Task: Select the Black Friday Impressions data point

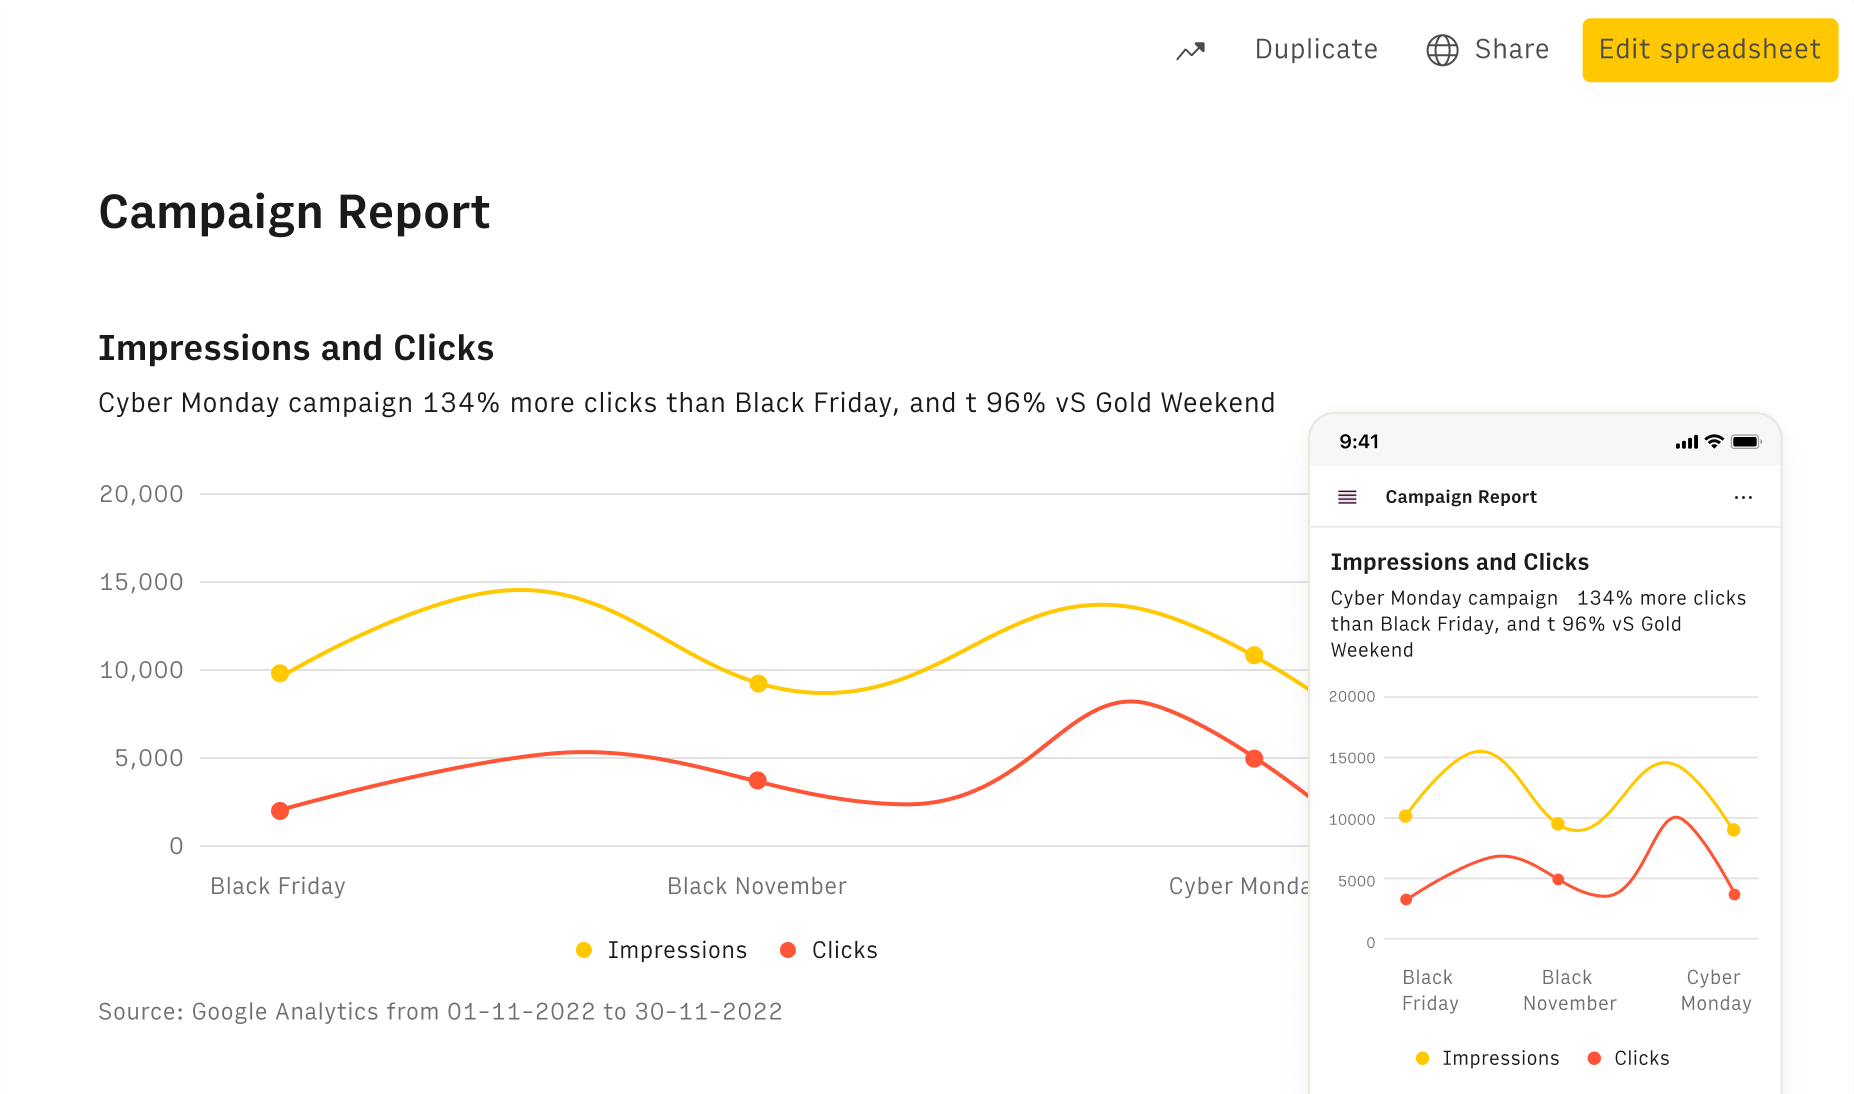Action: pos(280,673)
